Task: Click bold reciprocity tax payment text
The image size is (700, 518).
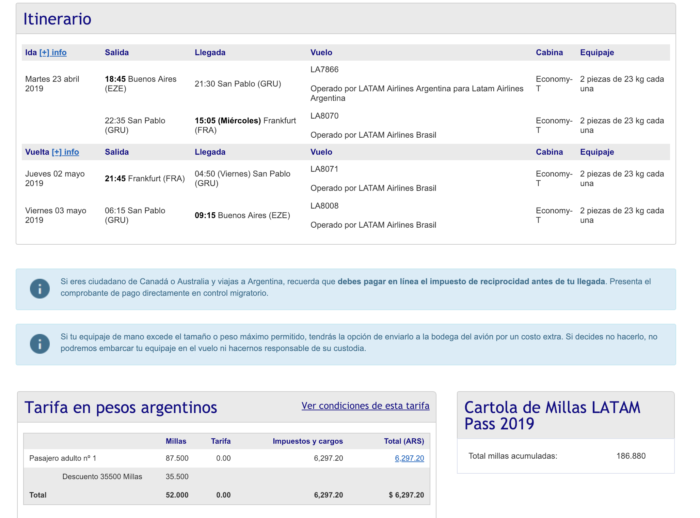Action: (x=470, y=282)
